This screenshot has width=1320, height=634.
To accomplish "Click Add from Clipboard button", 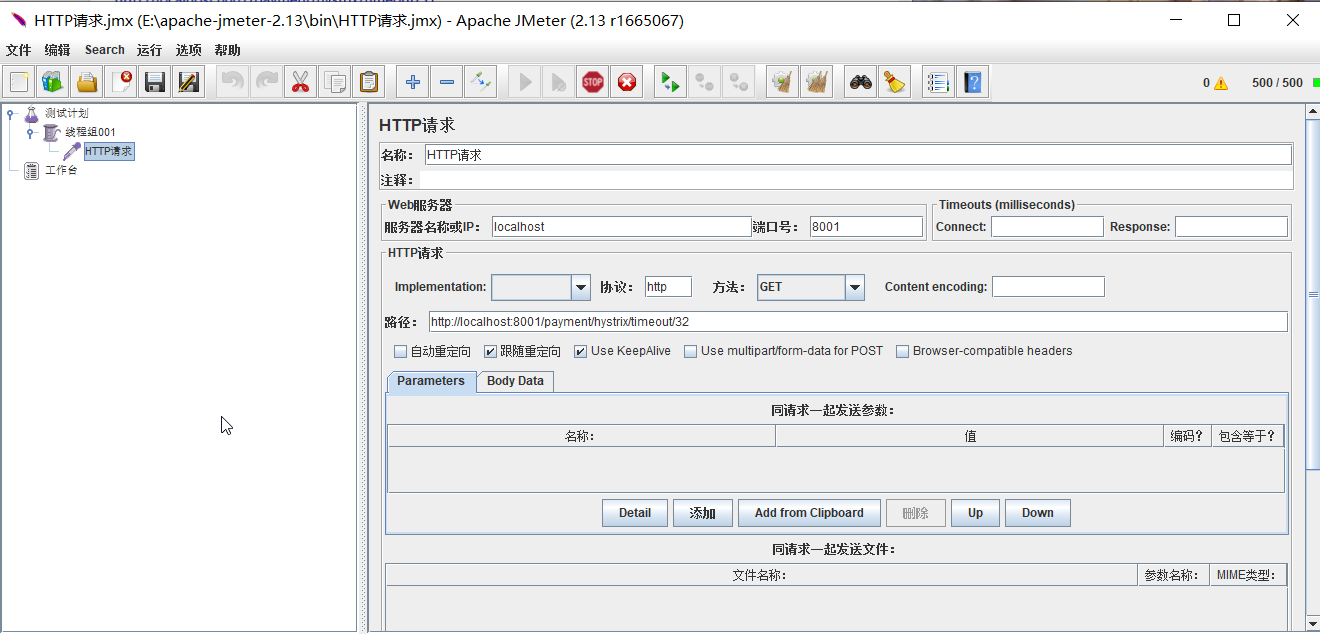I will click(809, 513).
